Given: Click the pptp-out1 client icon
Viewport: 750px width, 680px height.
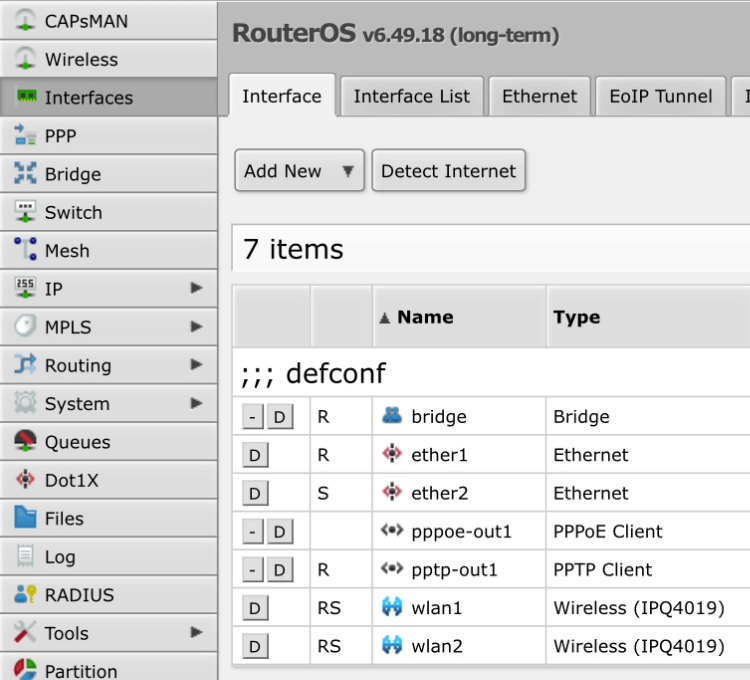Looking at the screenshot, I should click(392, 568).
